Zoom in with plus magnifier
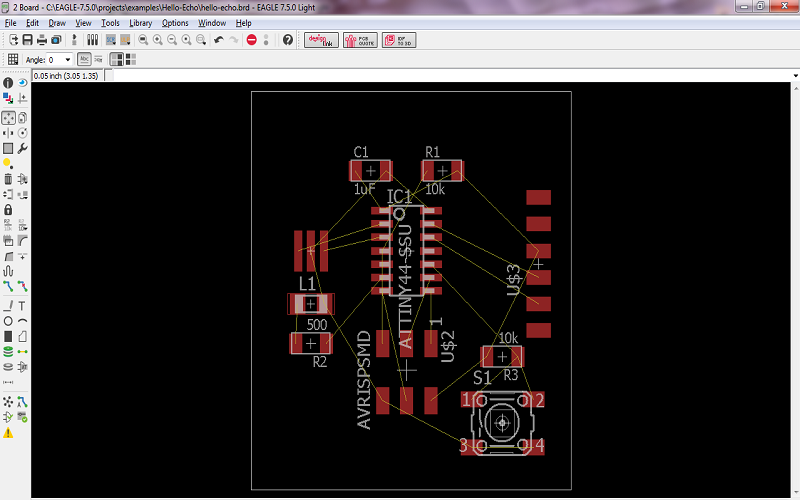Image resolution: width=800 pixels, height=500 pixels. [x=158, y=40]
